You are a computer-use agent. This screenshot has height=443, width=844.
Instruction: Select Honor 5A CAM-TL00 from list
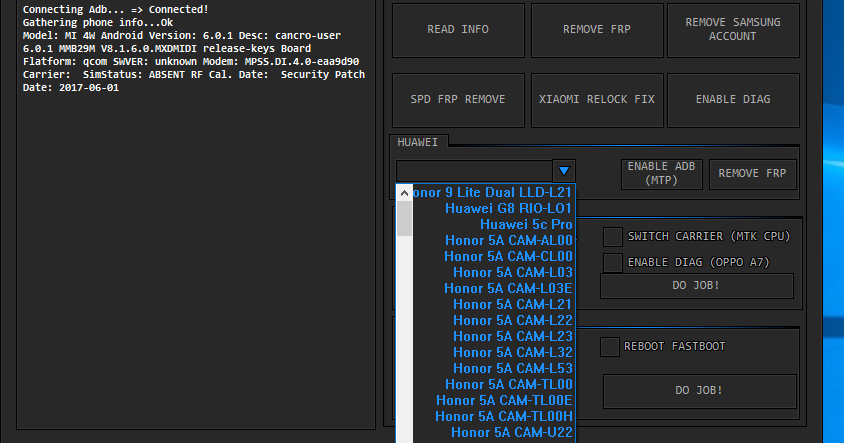[x=494, y=384]
